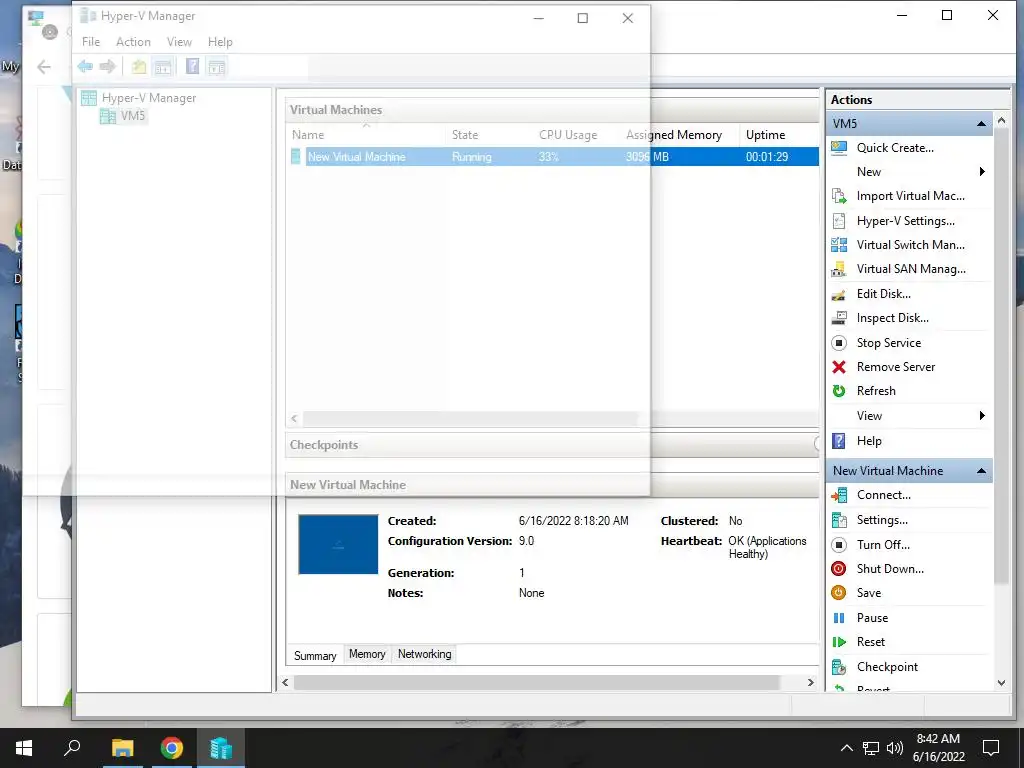Image resolution: width=1024 pixels, height=768 pixels.
Task: Collapse the New Virtual Machine actions section
Action: (x=981, y=471)
